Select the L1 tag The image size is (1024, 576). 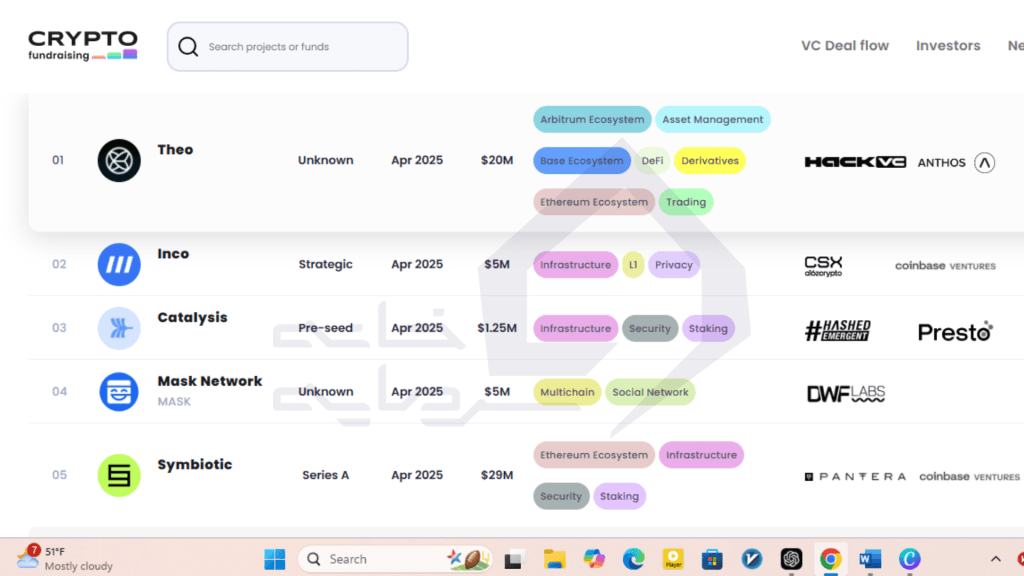[633, 264]
